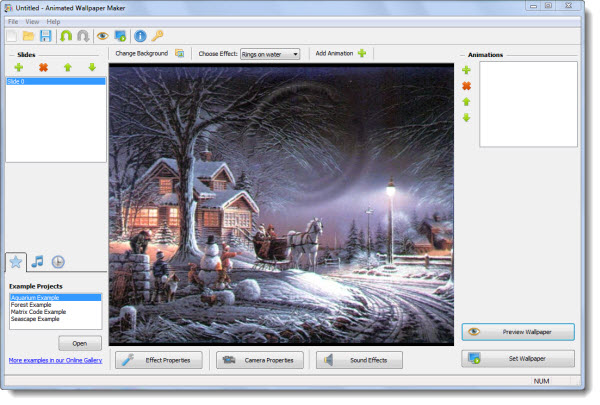Open the File menu
This screenshot has height=405, width=600.
coord(13,22)
